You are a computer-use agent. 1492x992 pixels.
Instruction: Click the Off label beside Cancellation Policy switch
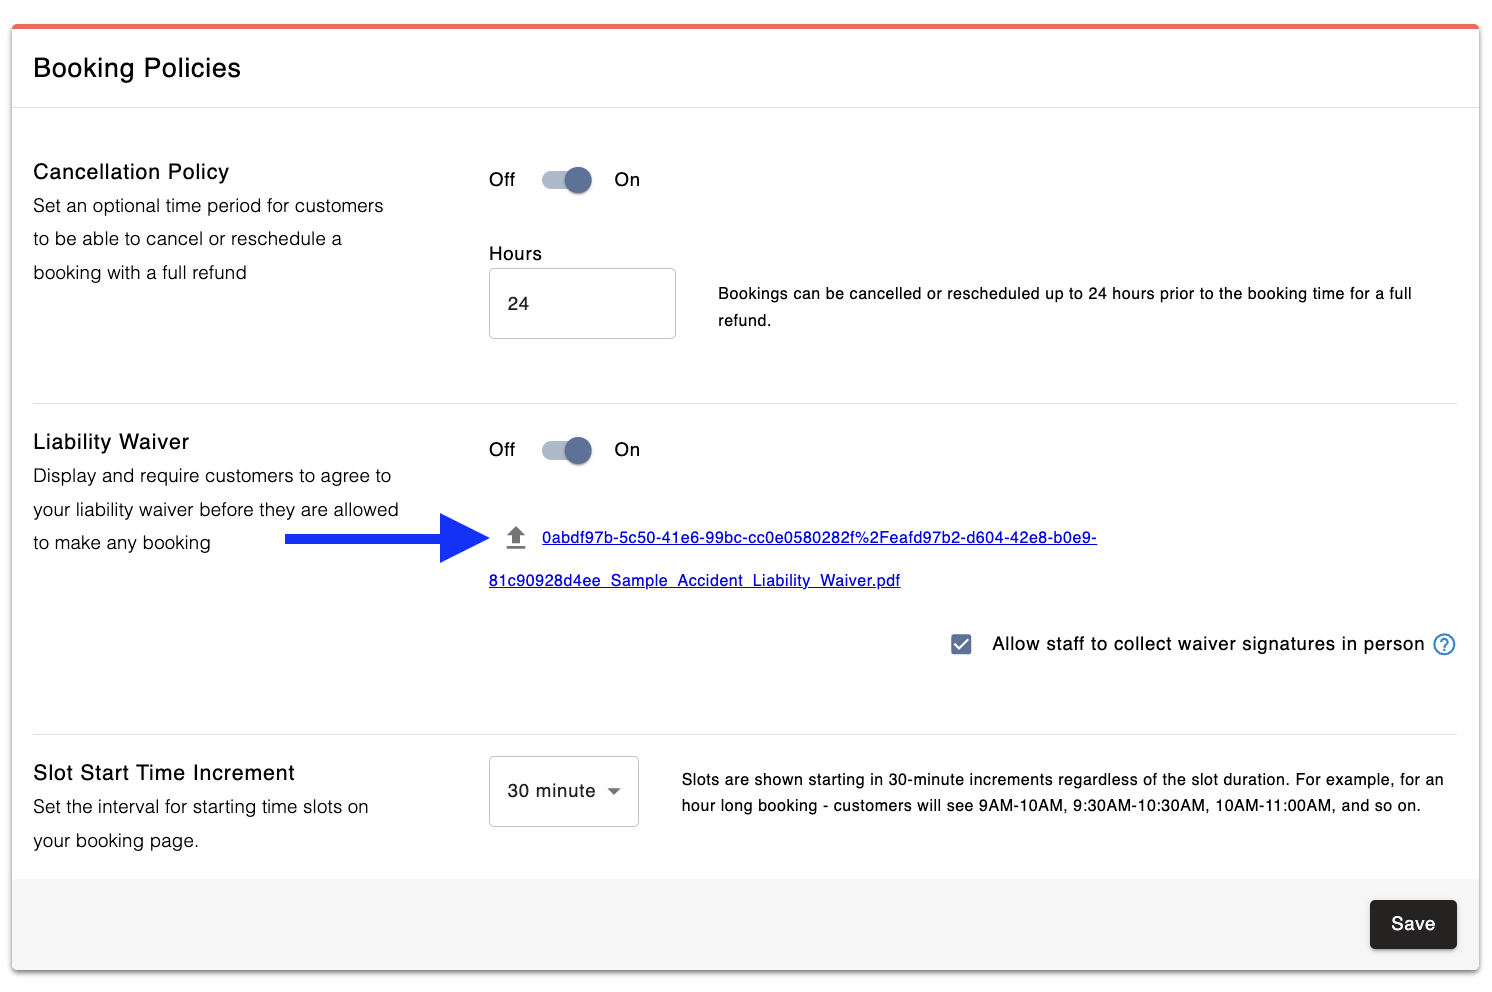(502, 180)
